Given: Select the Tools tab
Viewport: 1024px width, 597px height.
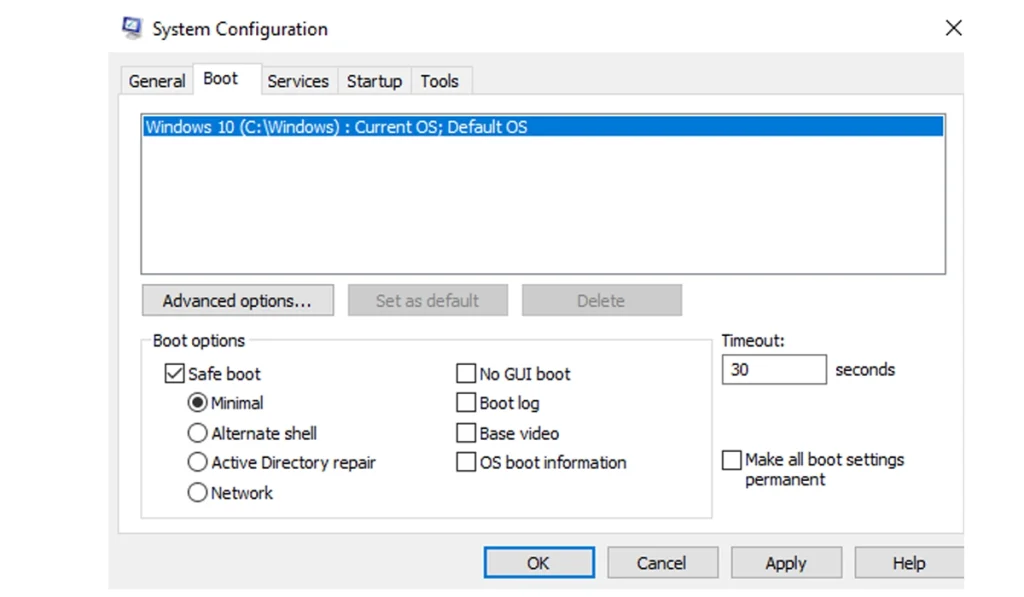Looking at the screenshot, I should [x=439, y=81].
